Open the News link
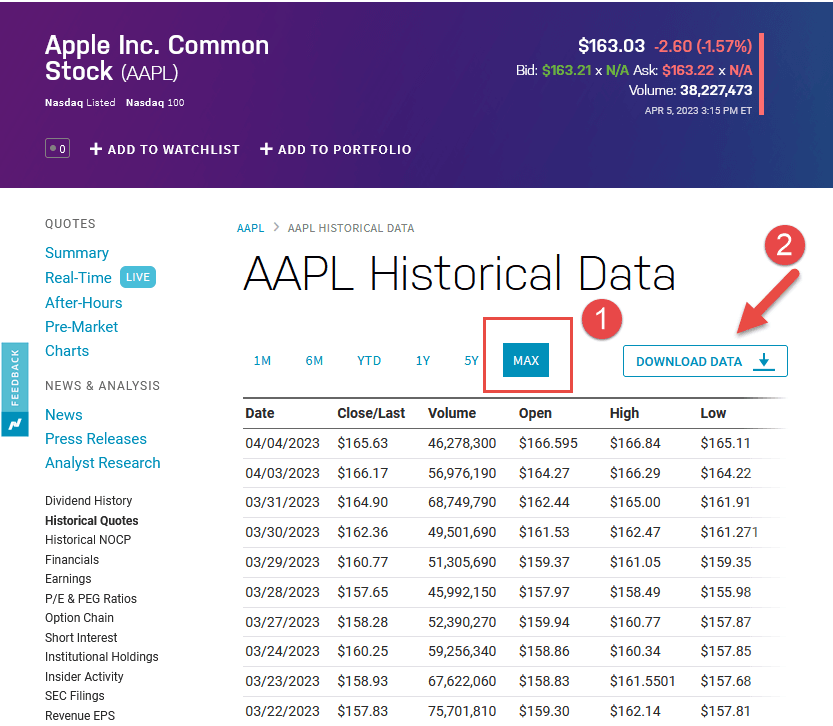 point(64,415)
